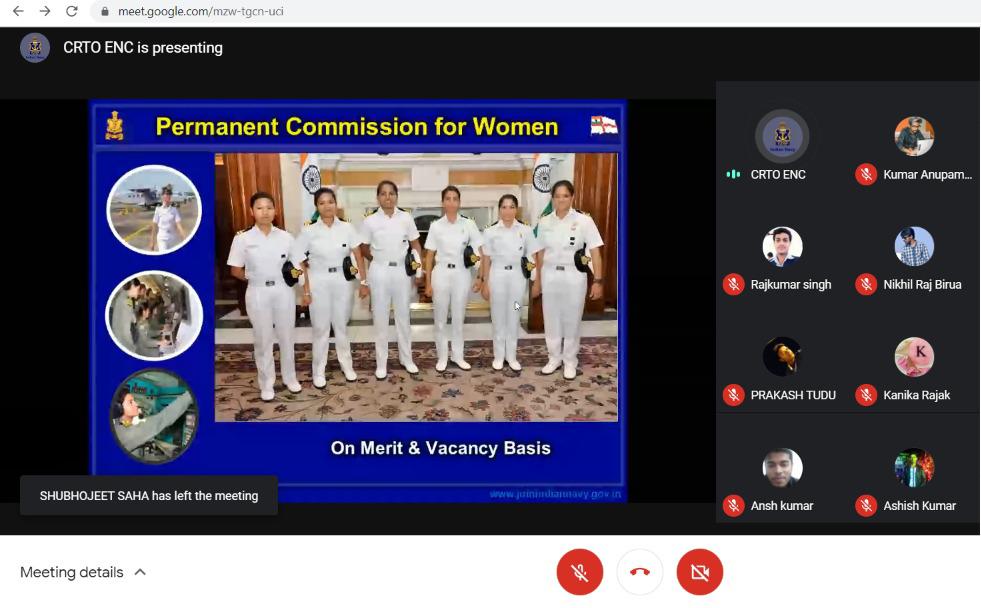Image resolution: width=981 pixels, height=608 pixels.
Task: Toggle your microphone on
Action: 580,572
